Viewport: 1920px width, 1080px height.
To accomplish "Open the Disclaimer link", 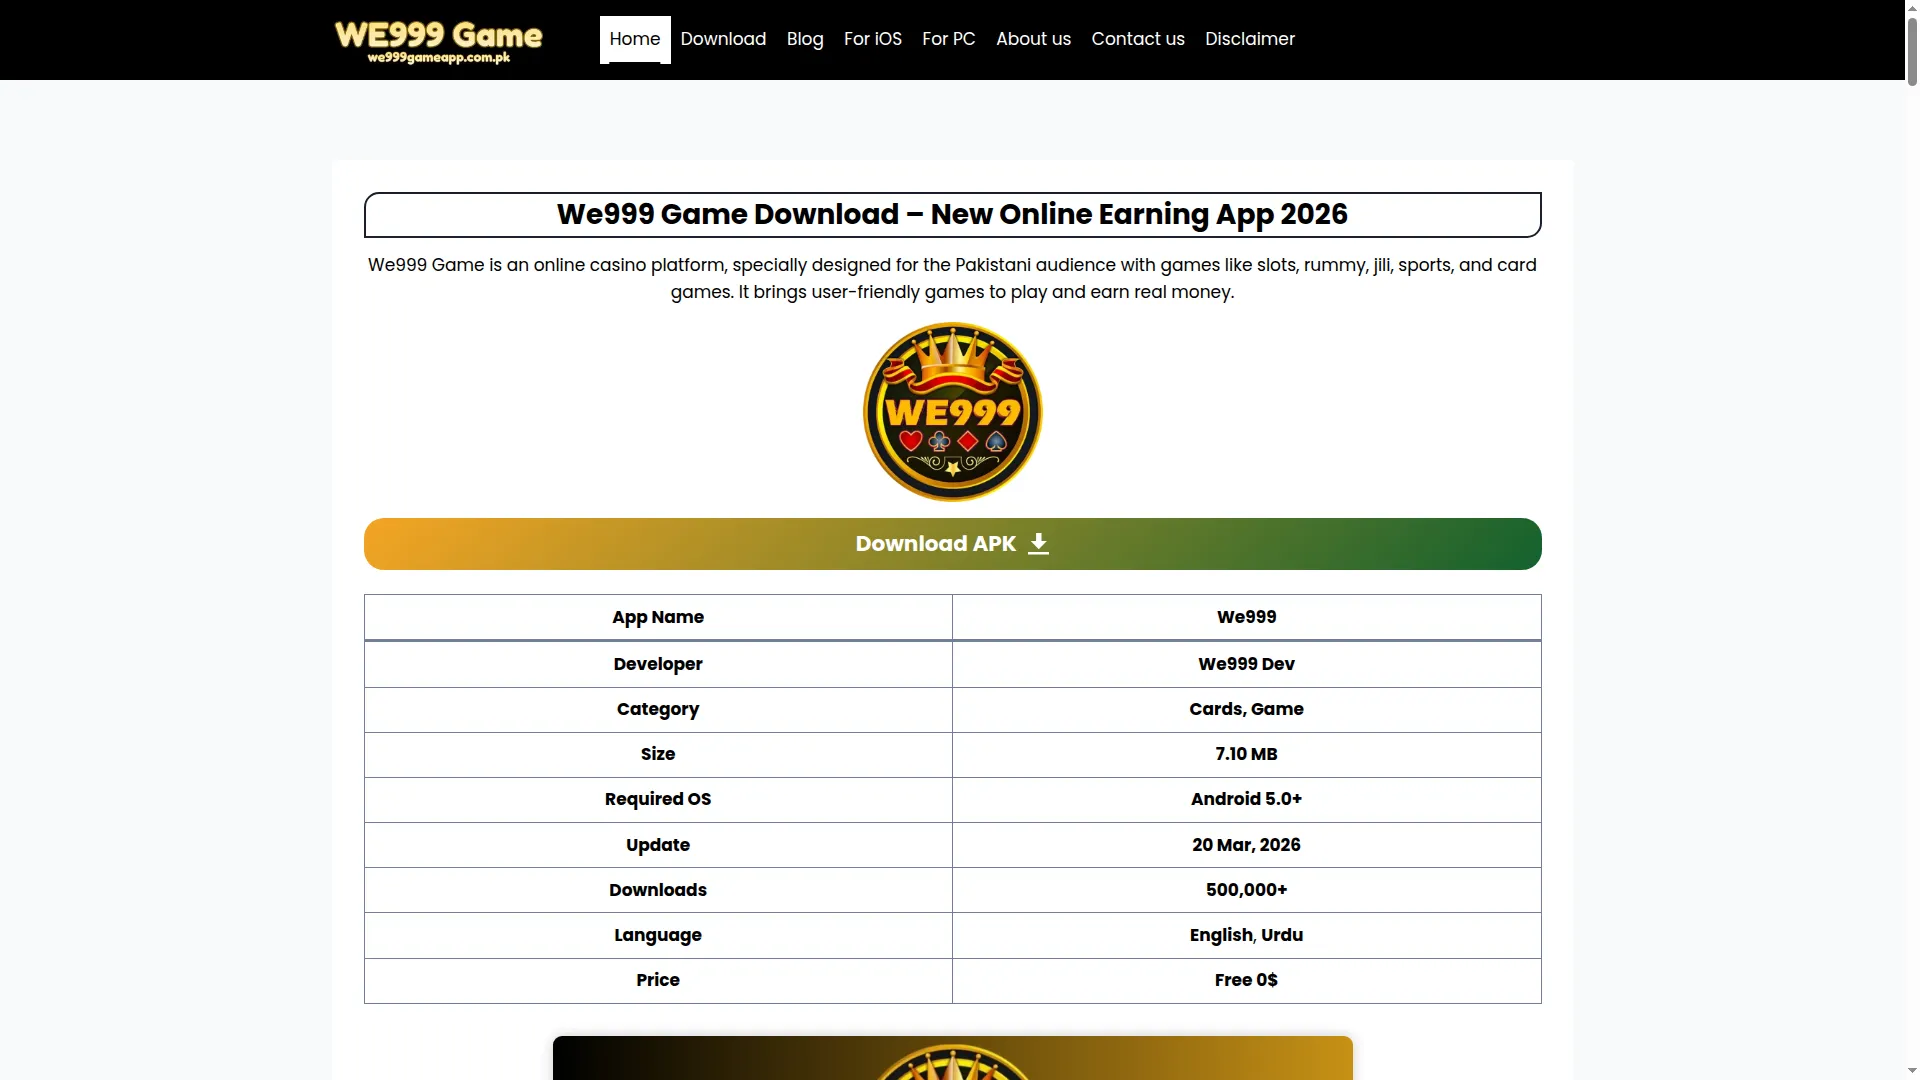I will tap(1250, 39).
